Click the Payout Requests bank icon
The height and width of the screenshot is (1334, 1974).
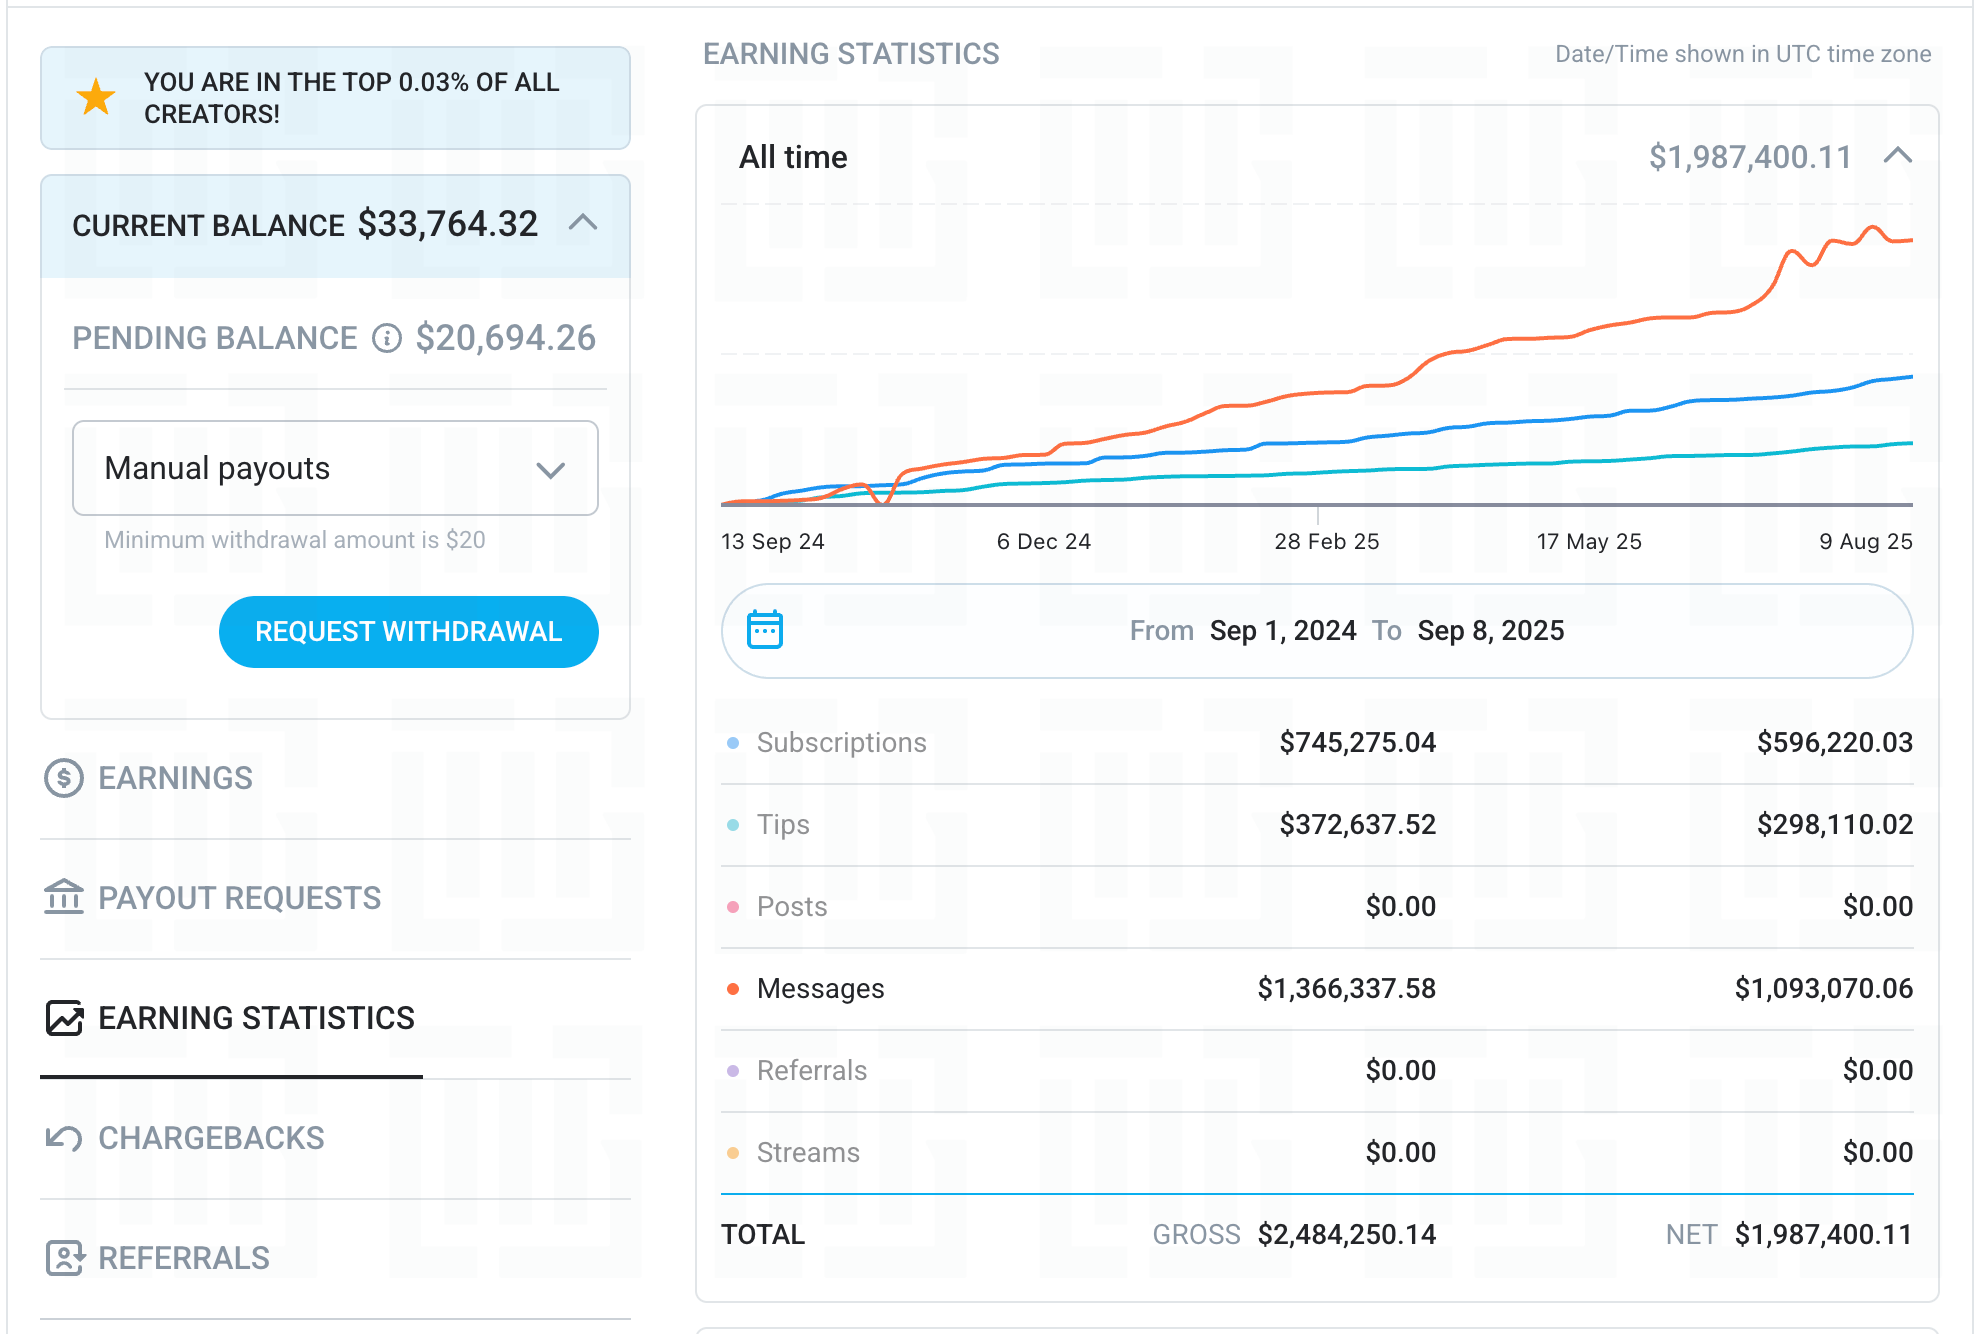pos(64,897)
